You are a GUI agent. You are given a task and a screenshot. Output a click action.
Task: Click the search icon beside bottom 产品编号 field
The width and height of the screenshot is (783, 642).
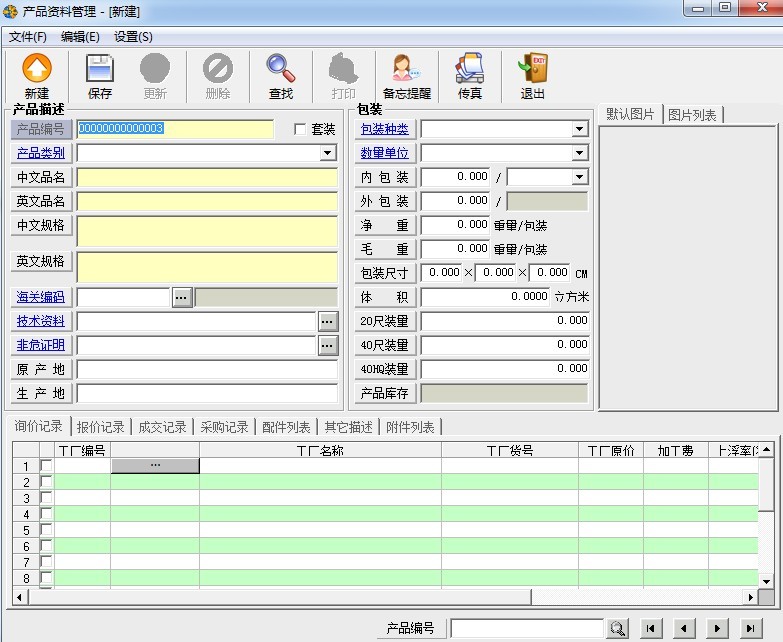click(x=618, y=628)
